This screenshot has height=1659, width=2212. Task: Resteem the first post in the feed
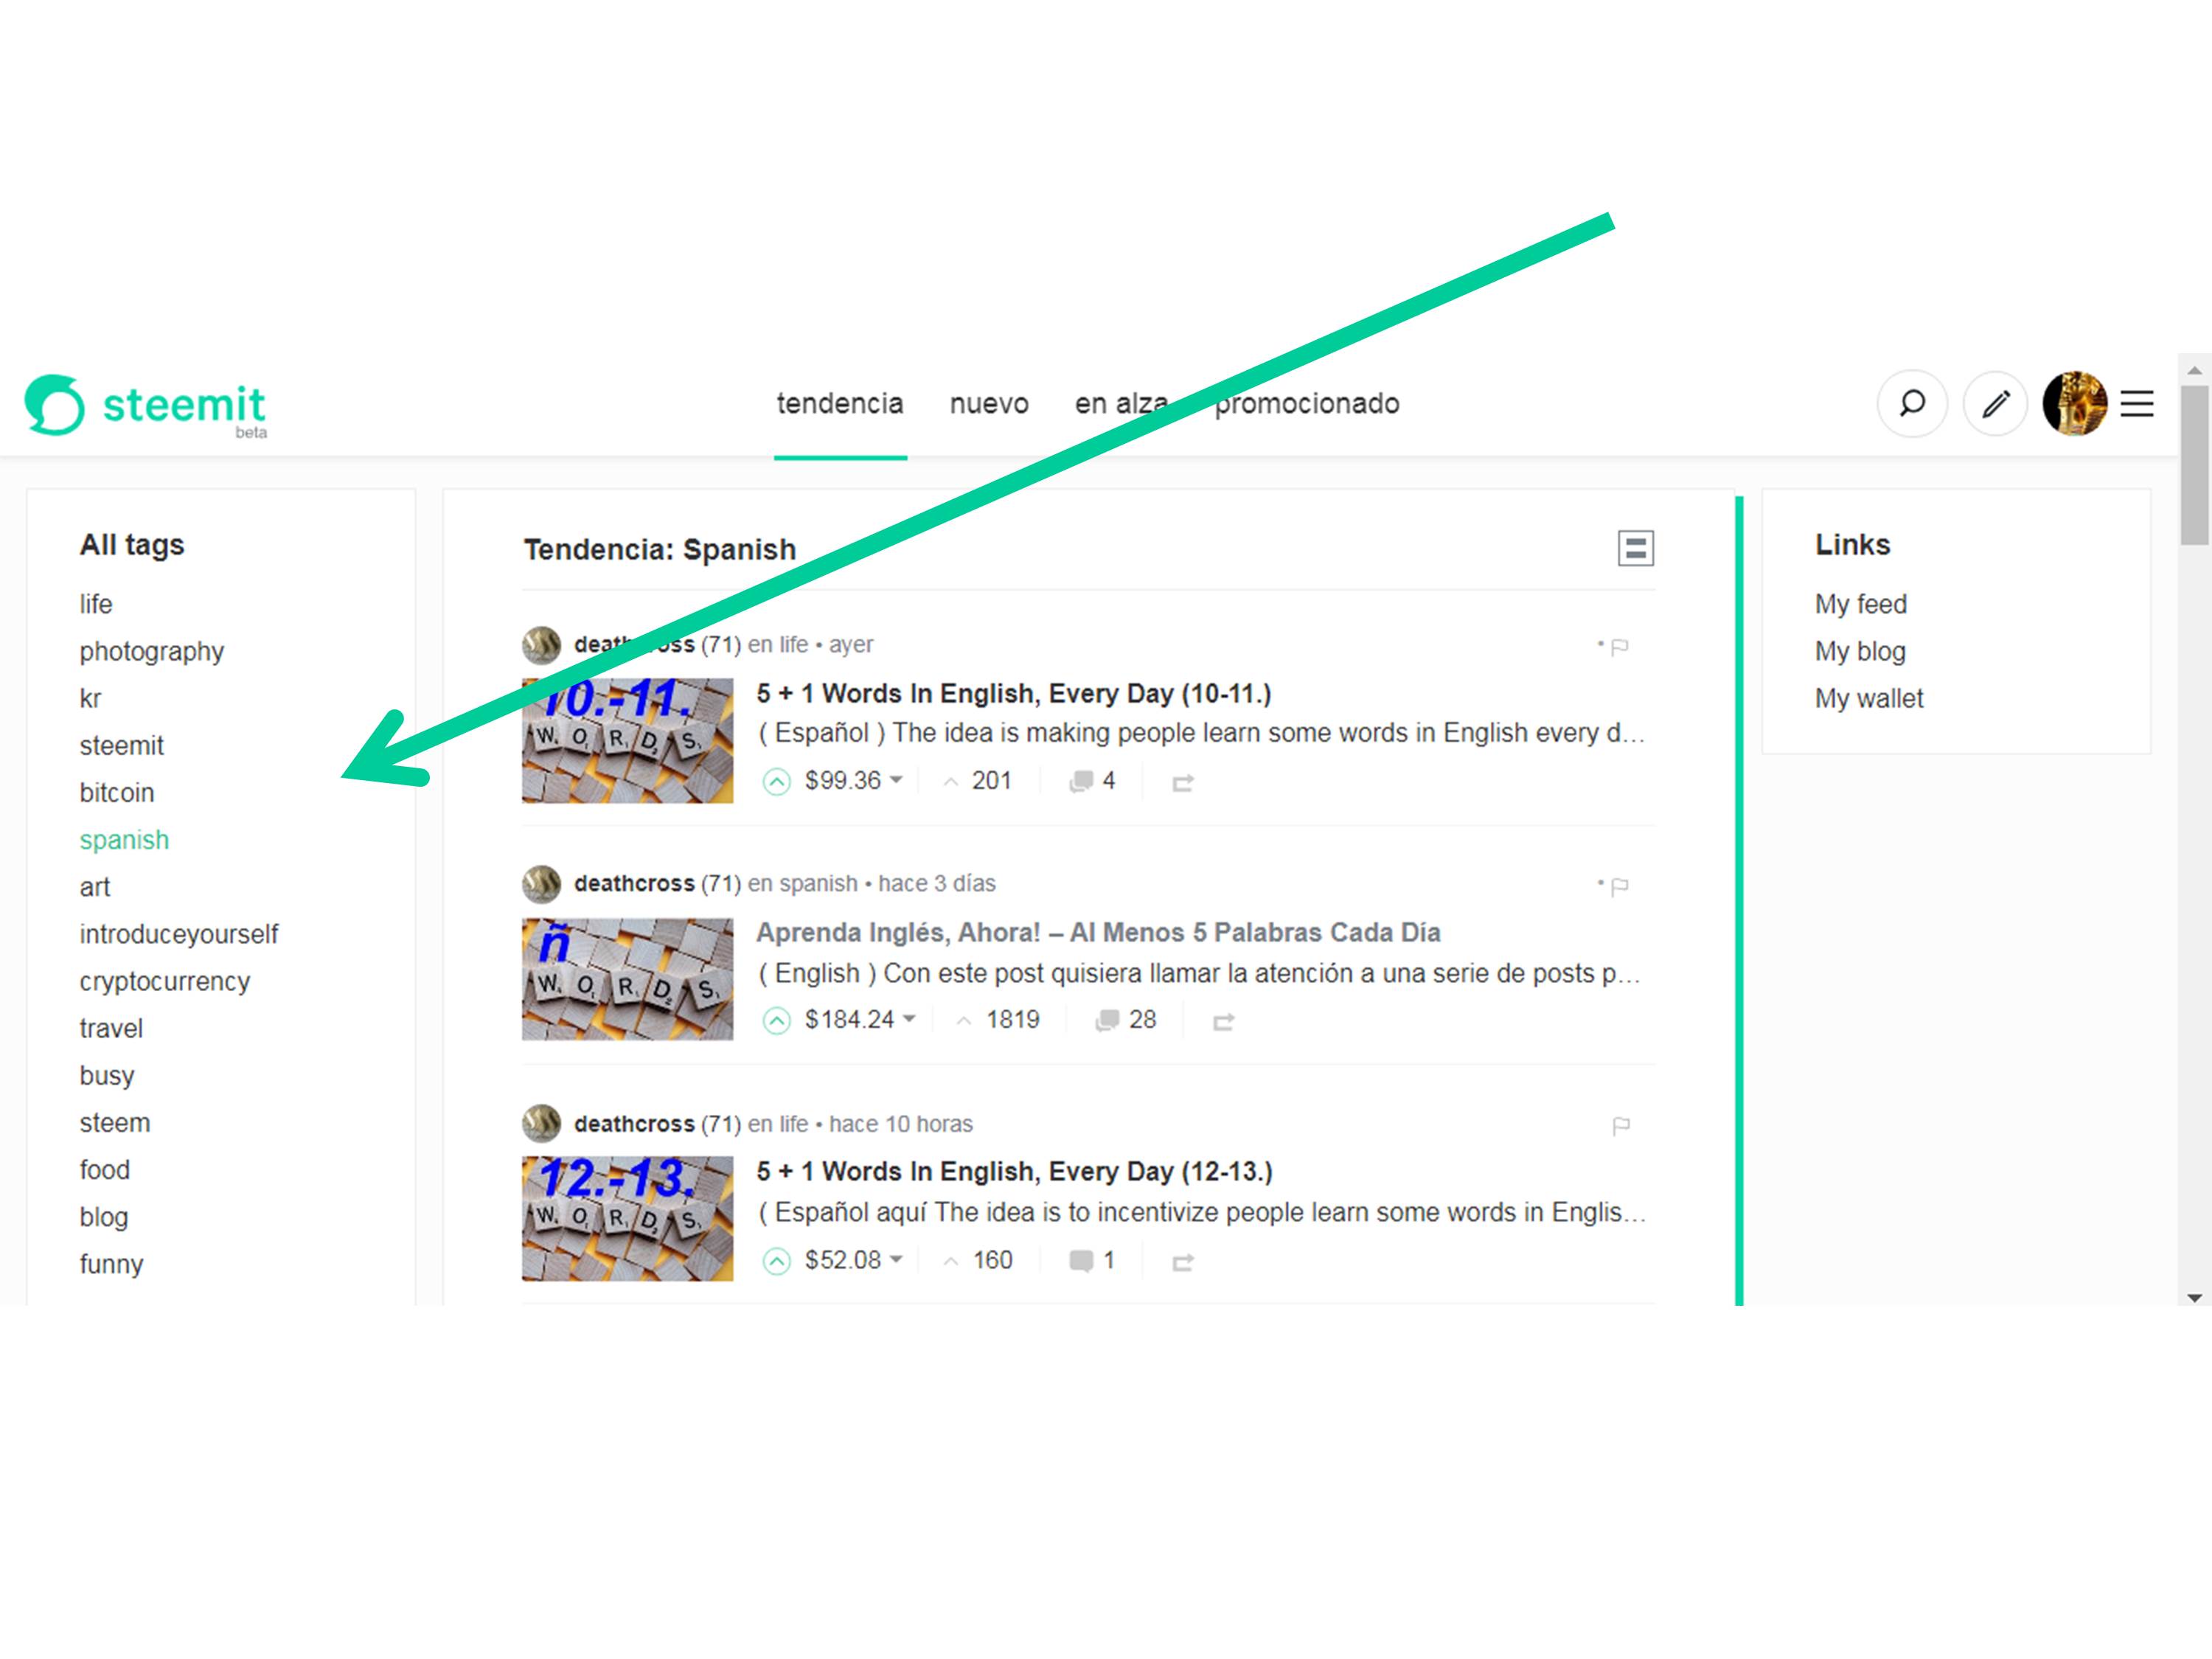(1183, 781)
